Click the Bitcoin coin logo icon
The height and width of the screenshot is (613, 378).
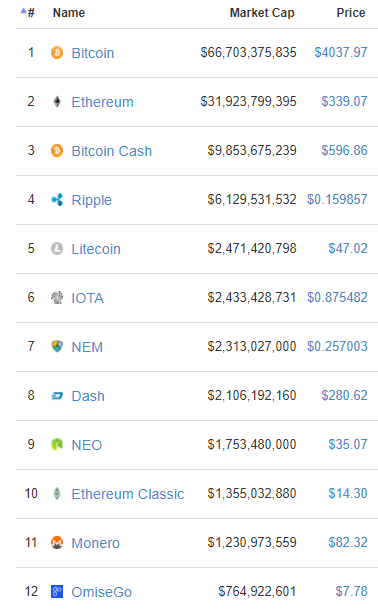tap(57, 52)
